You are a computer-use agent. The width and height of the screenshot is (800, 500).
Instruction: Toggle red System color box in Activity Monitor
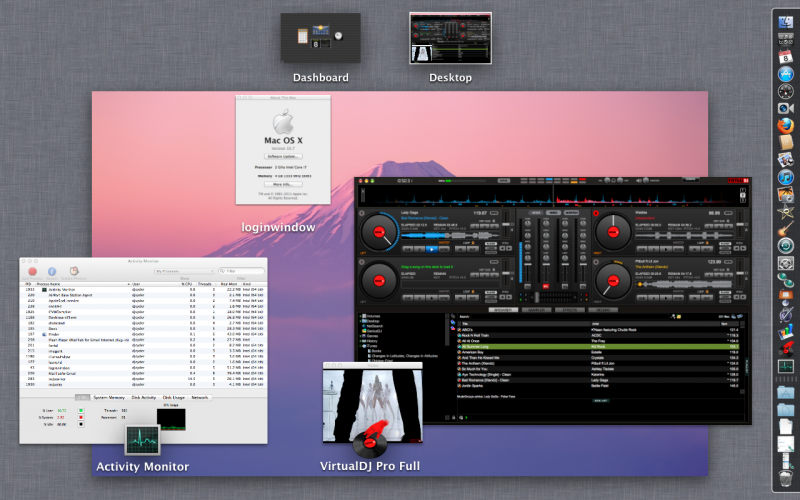coord(81,417)
